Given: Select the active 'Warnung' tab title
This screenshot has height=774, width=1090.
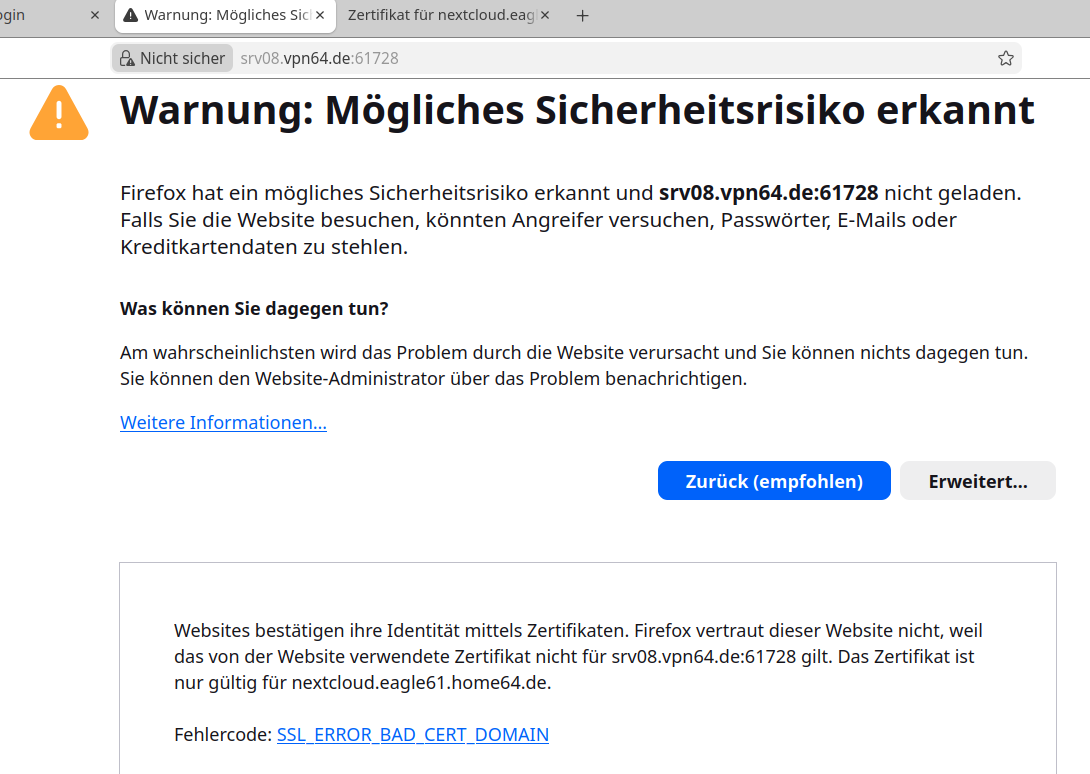Looking at the screenshot, I should 225,16.
